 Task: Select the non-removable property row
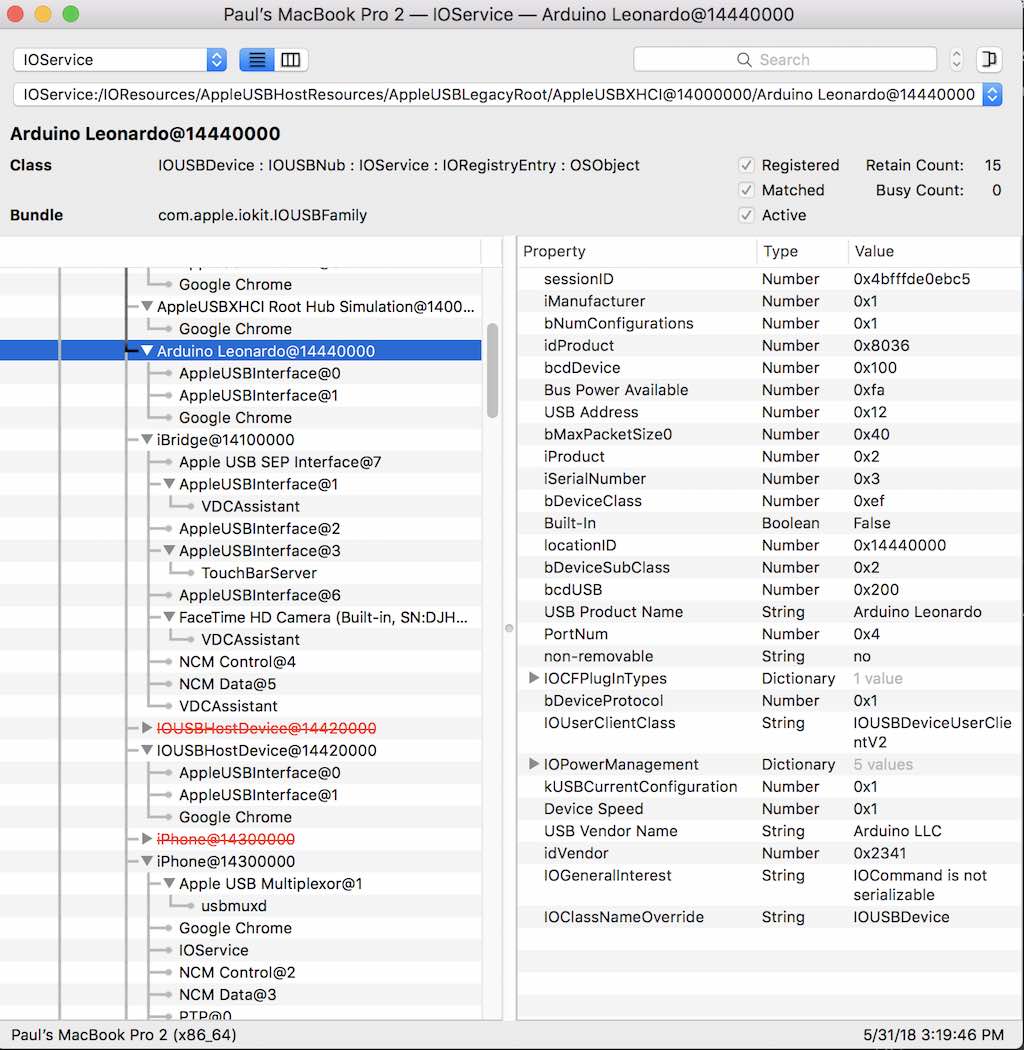pyautogui.click(x=769, y=656)
